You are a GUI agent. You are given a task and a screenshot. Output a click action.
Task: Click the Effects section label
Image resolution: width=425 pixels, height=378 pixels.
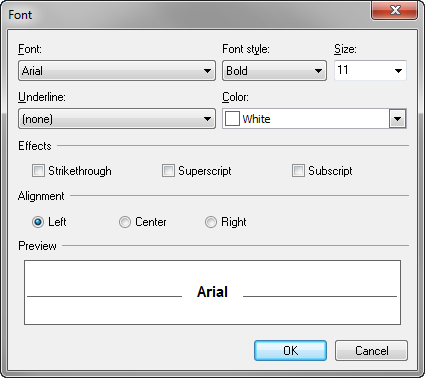tap(35, 146)
